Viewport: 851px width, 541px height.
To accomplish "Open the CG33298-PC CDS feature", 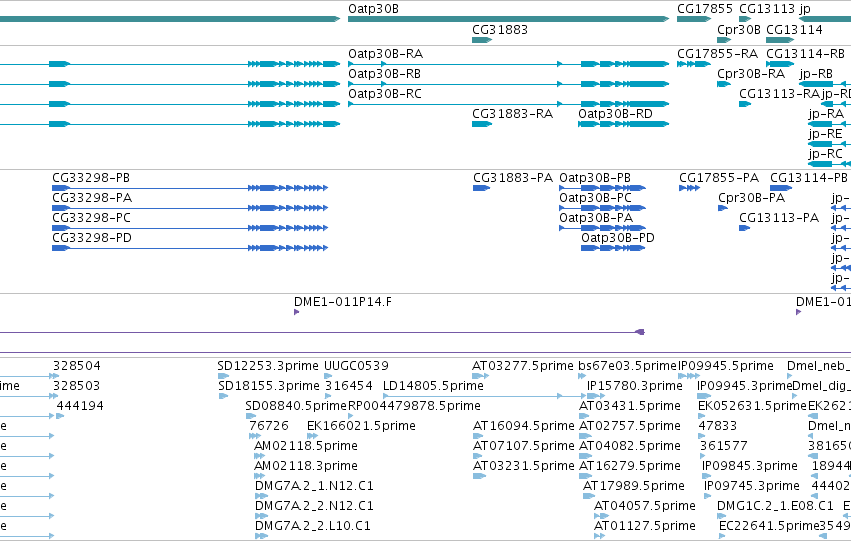I will click(190, 228).
